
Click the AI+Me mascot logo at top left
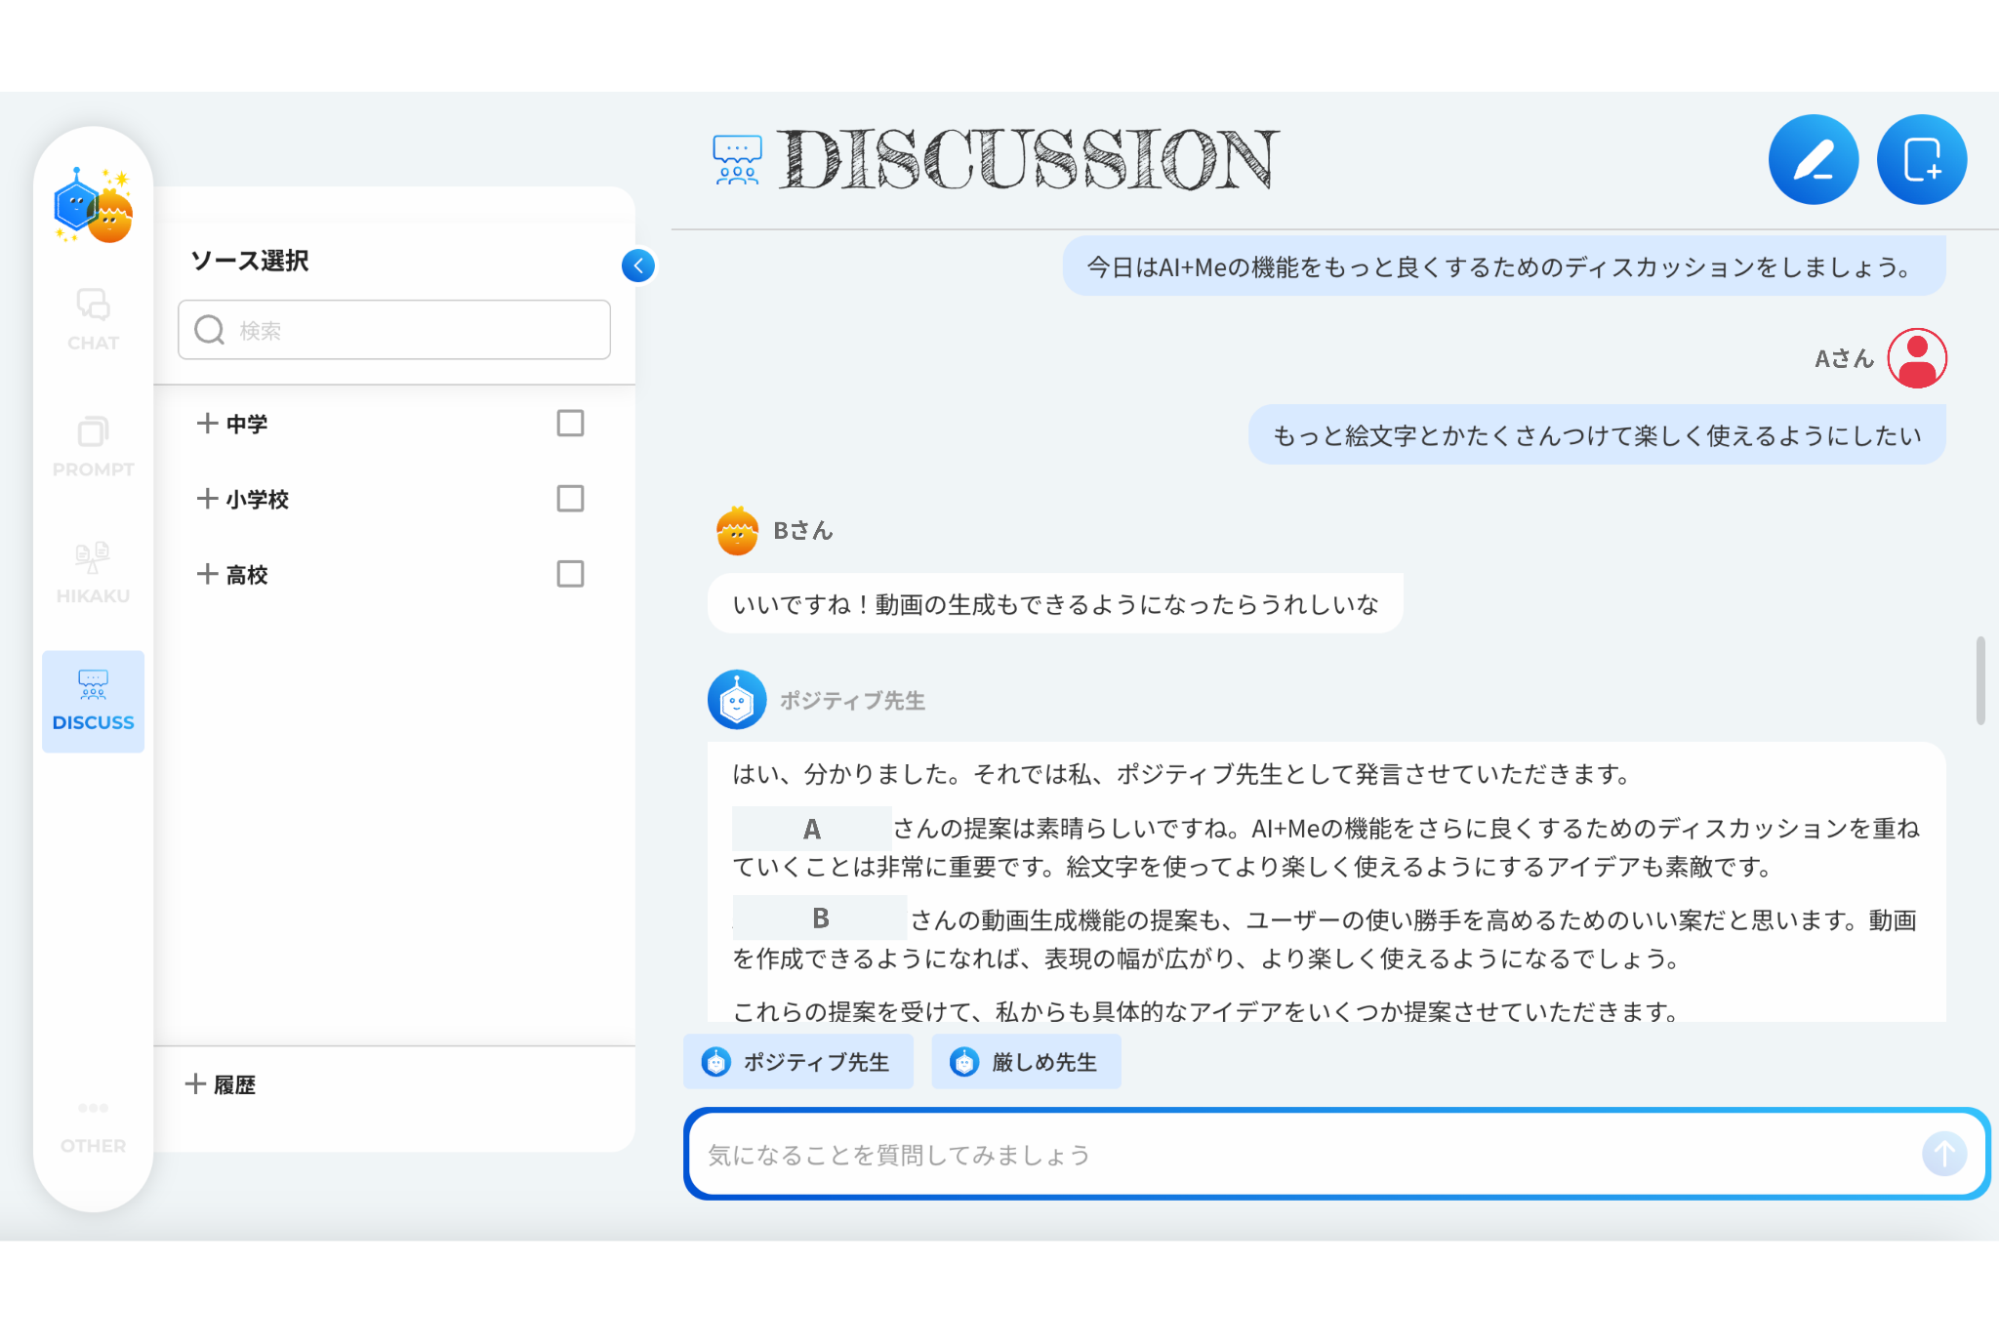(x=92, y=205)
